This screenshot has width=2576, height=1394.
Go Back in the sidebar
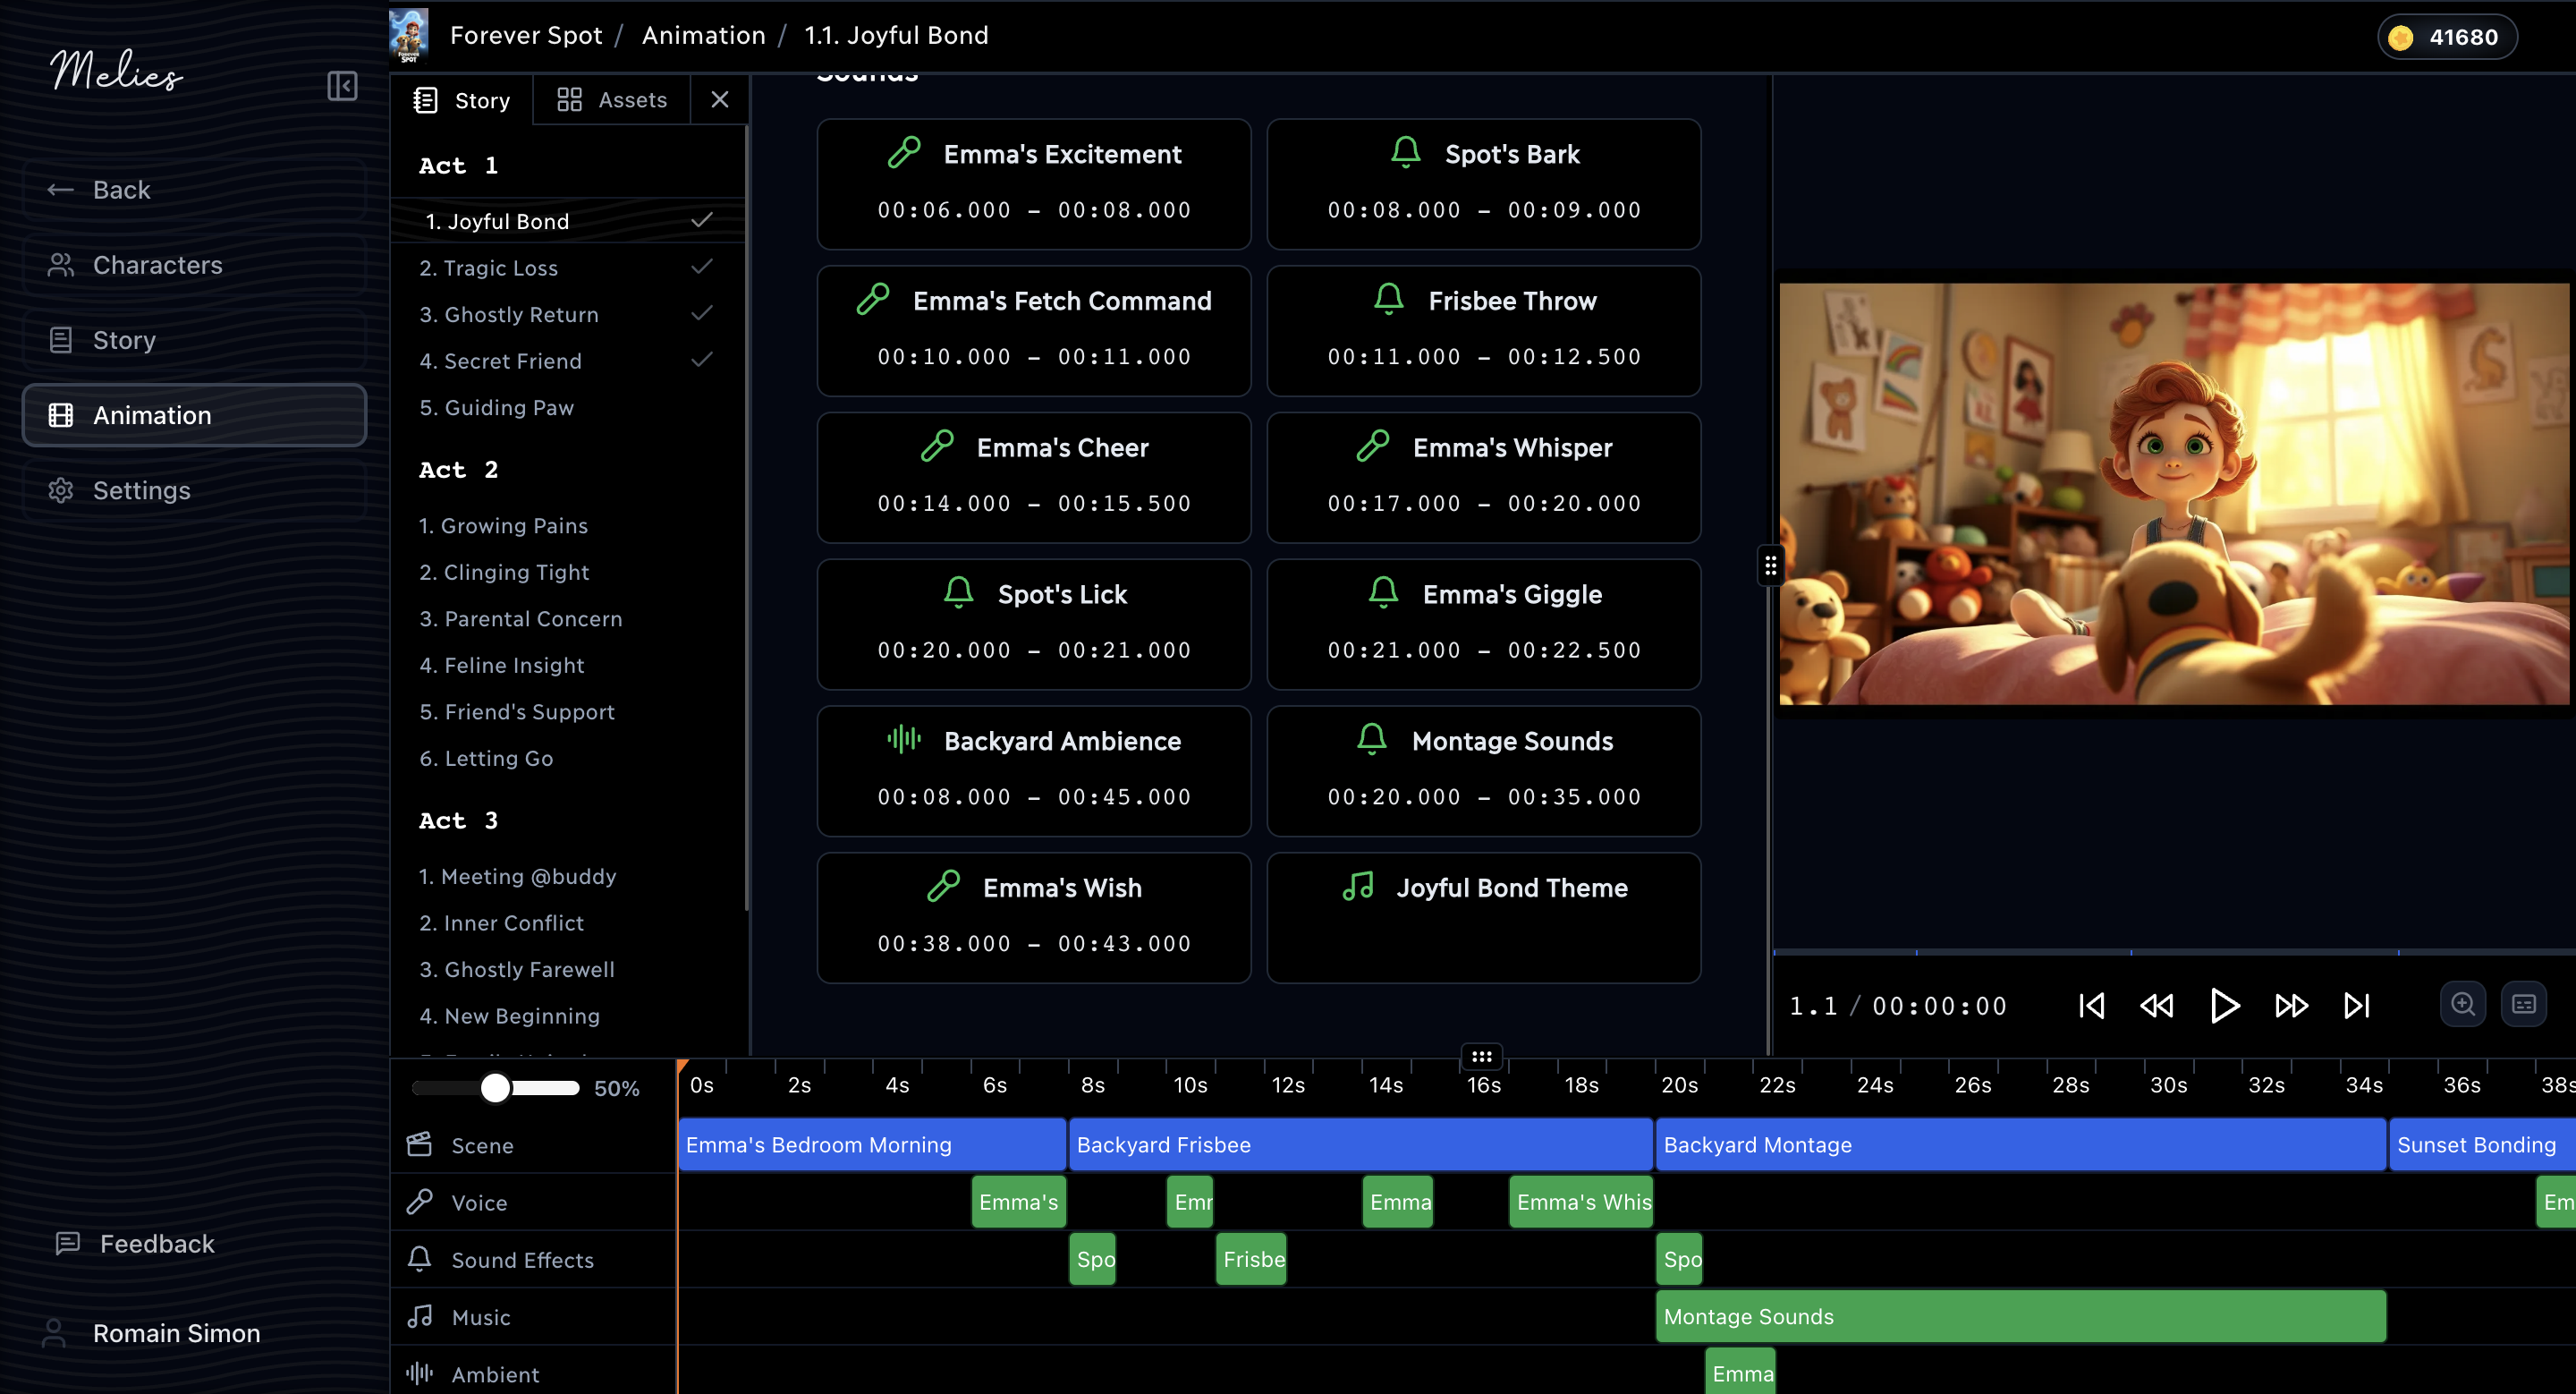194,190
